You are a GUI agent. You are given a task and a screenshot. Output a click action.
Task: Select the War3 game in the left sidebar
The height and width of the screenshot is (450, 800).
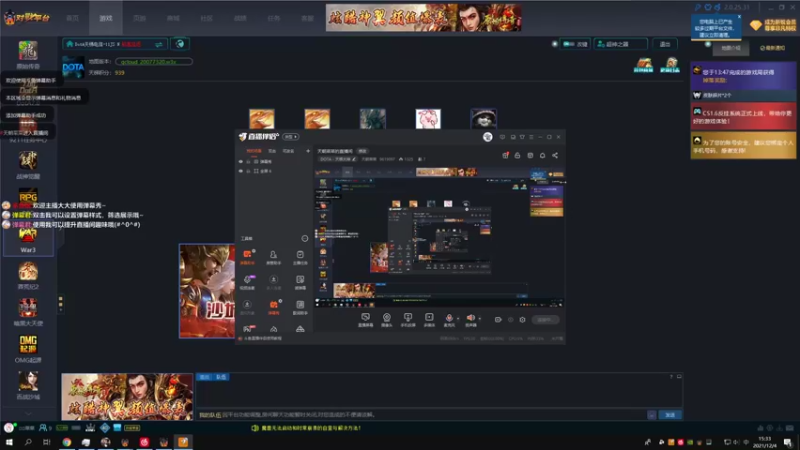click(28, 240)
